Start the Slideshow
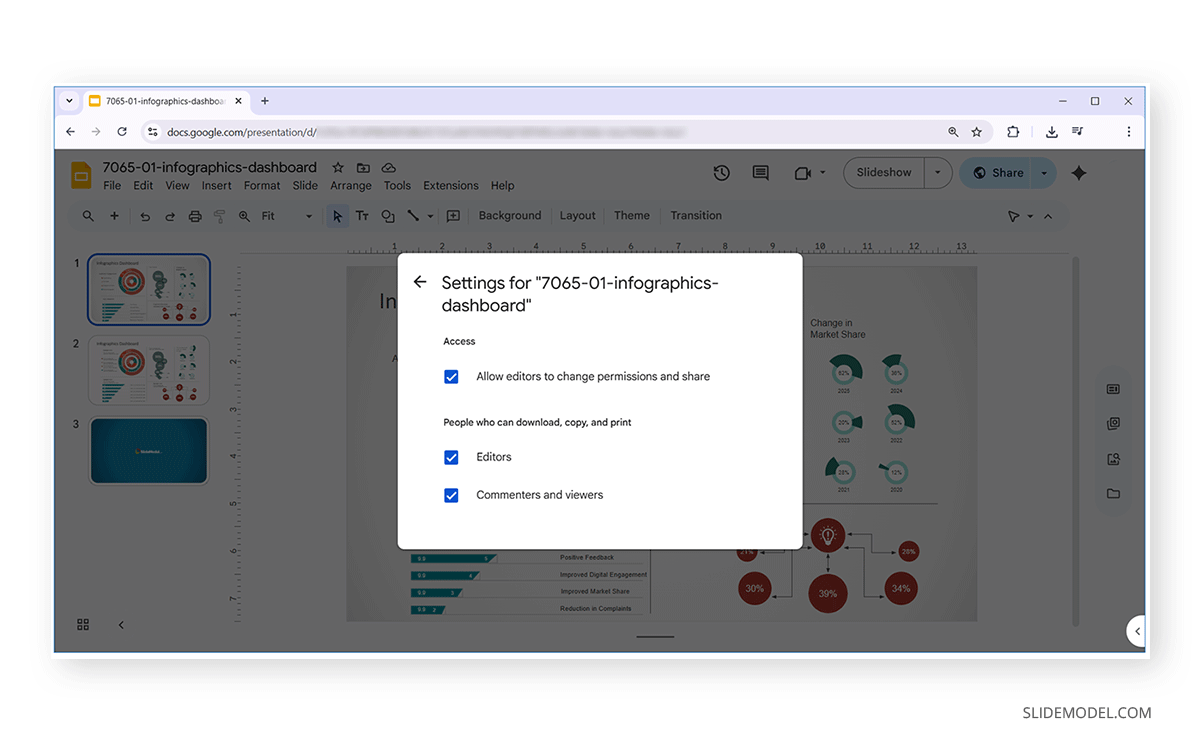 click(x=883, y=172)
